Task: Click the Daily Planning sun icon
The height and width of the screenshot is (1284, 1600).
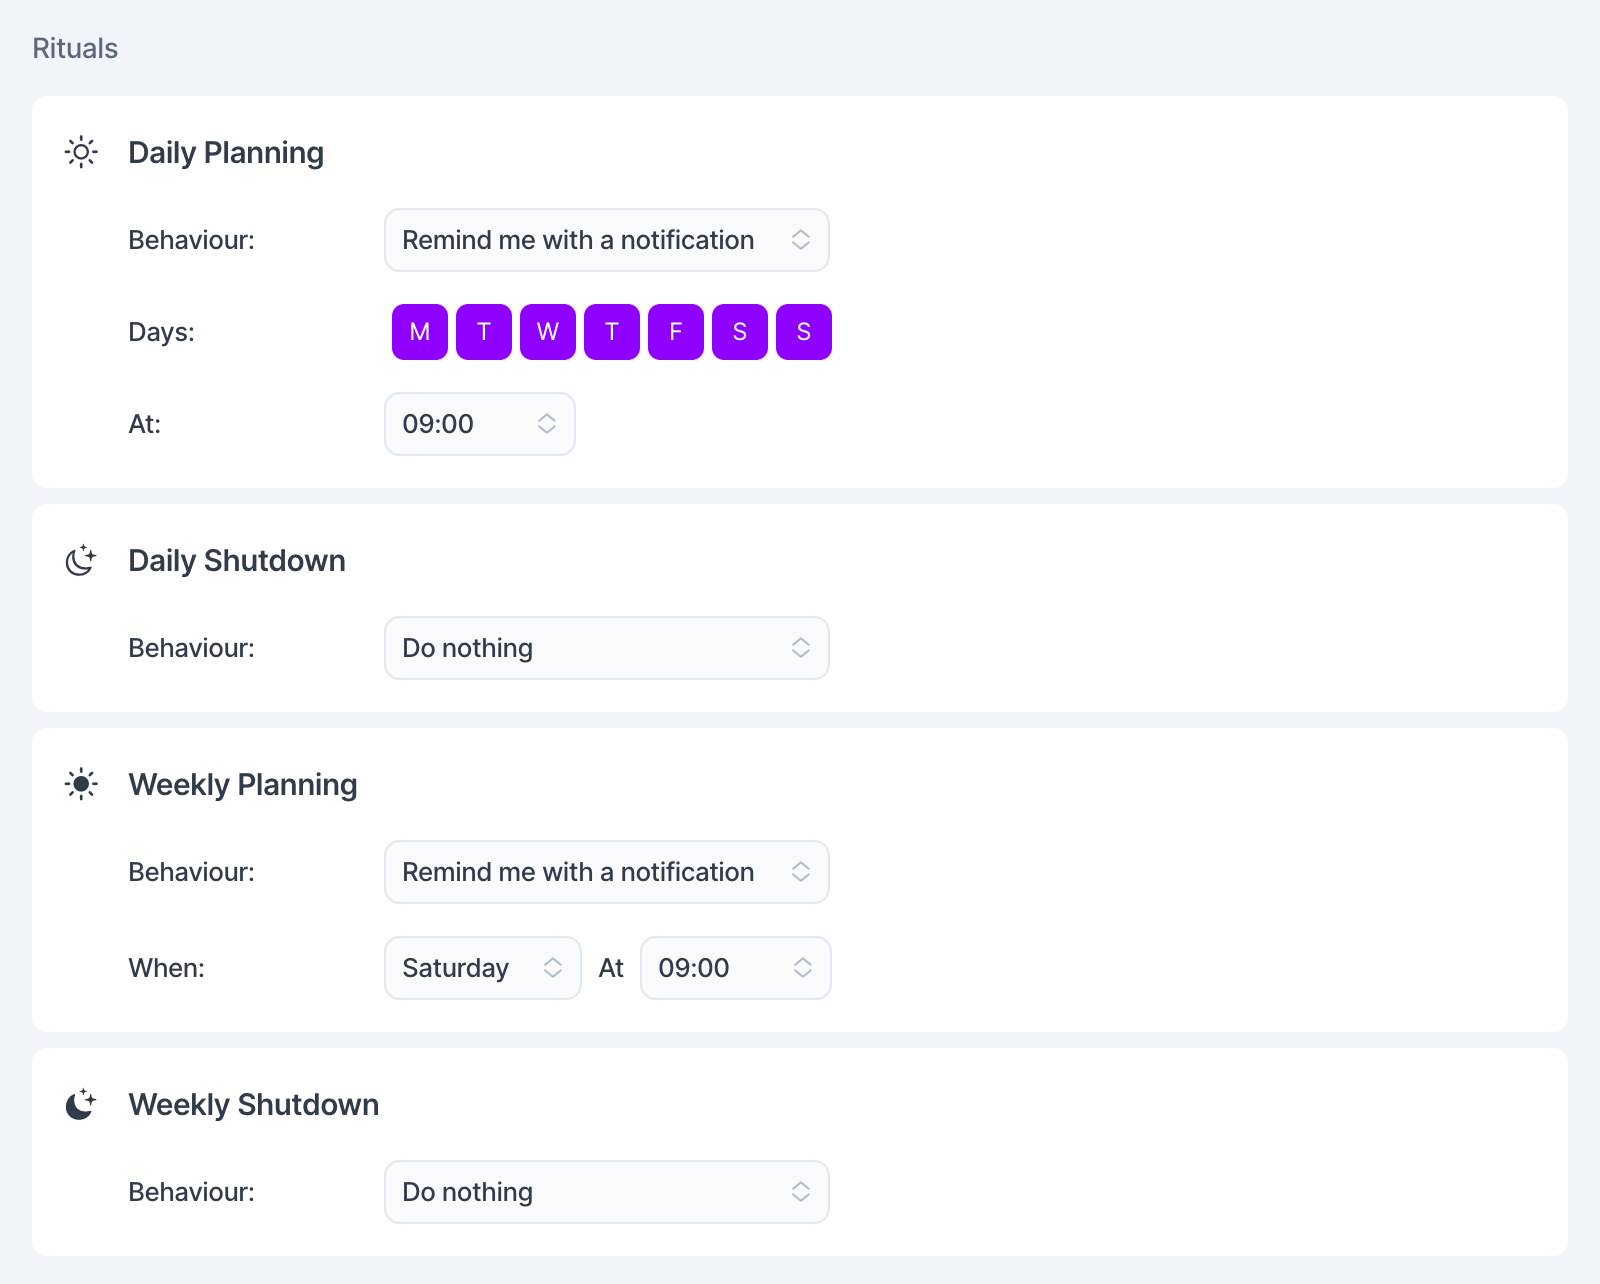Action: [81, 152]
